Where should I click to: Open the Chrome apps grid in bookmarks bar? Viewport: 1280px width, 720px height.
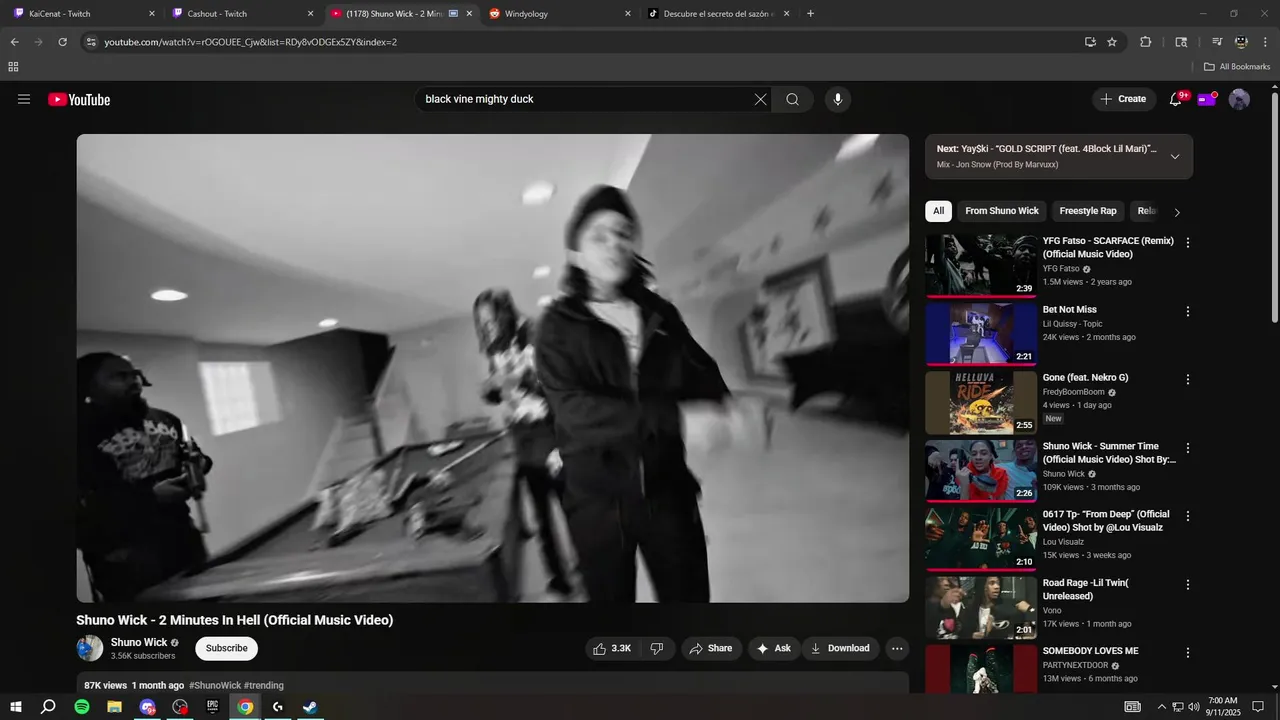pos(13,67)
